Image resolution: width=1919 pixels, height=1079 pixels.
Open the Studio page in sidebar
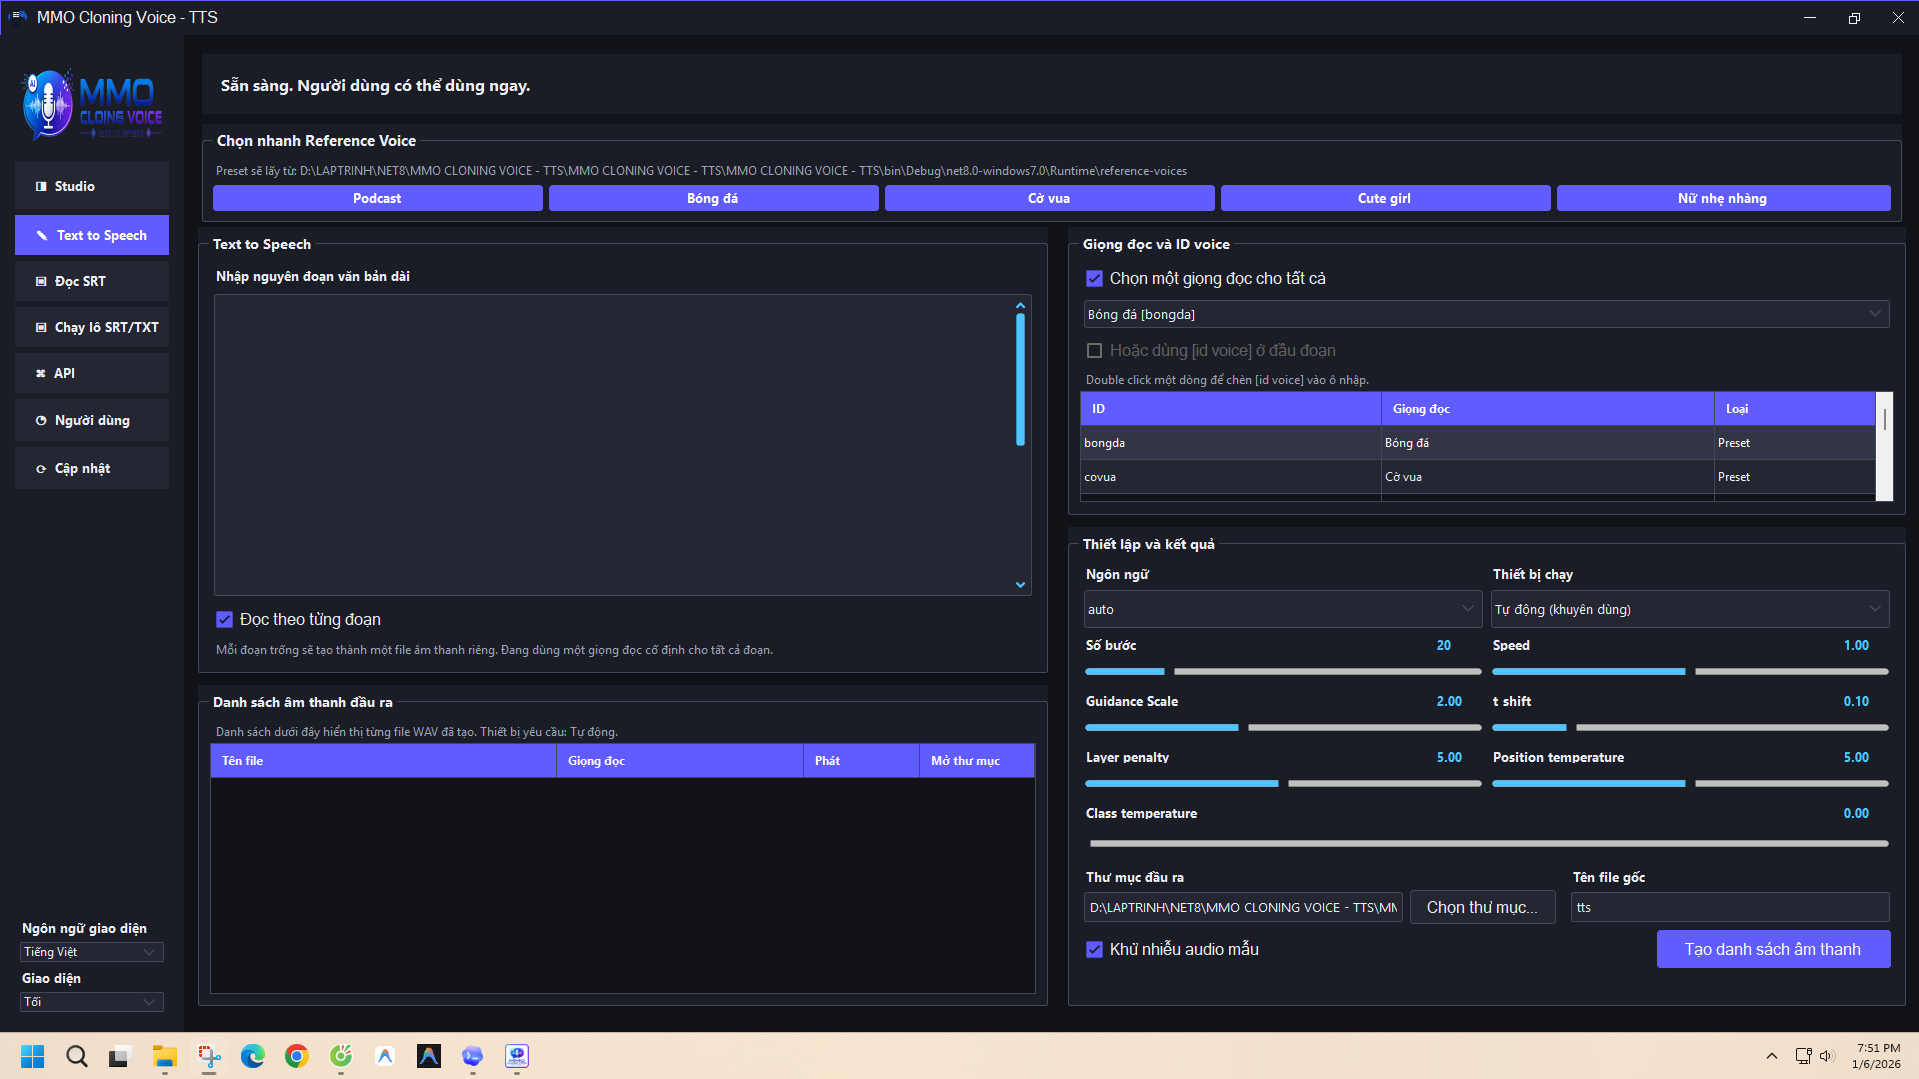tap(92, 186)
